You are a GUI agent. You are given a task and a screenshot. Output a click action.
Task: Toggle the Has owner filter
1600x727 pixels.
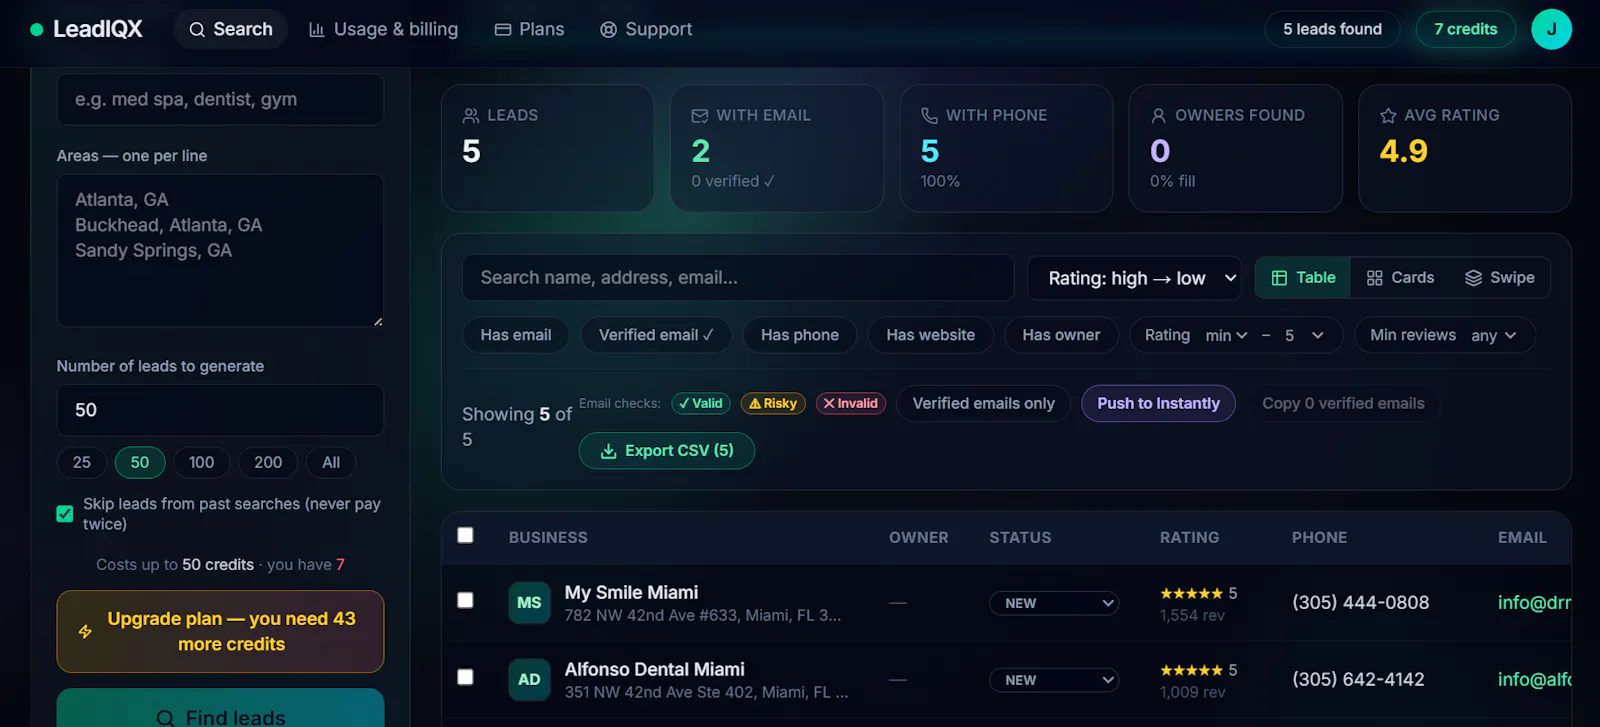click(1061, 335)
